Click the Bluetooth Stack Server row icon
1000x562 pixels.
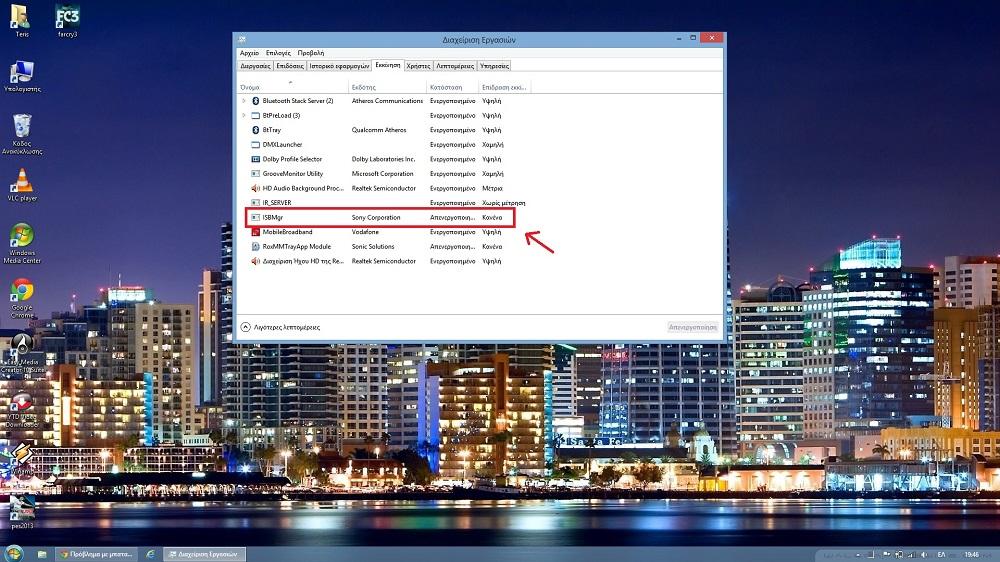tap(256, 101)
